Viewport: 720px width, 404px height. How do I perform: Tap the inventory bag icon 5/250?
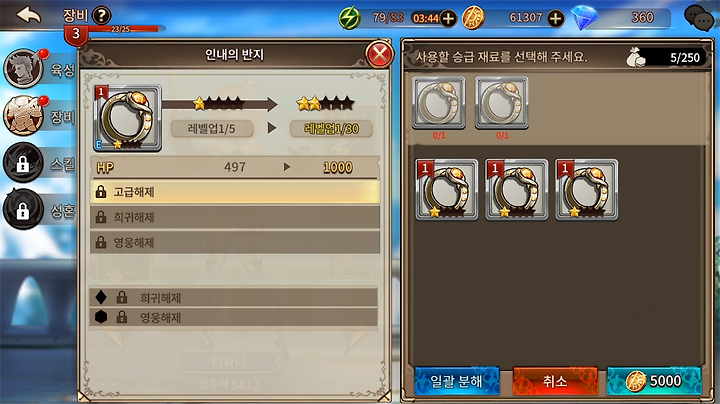[636, 57]
